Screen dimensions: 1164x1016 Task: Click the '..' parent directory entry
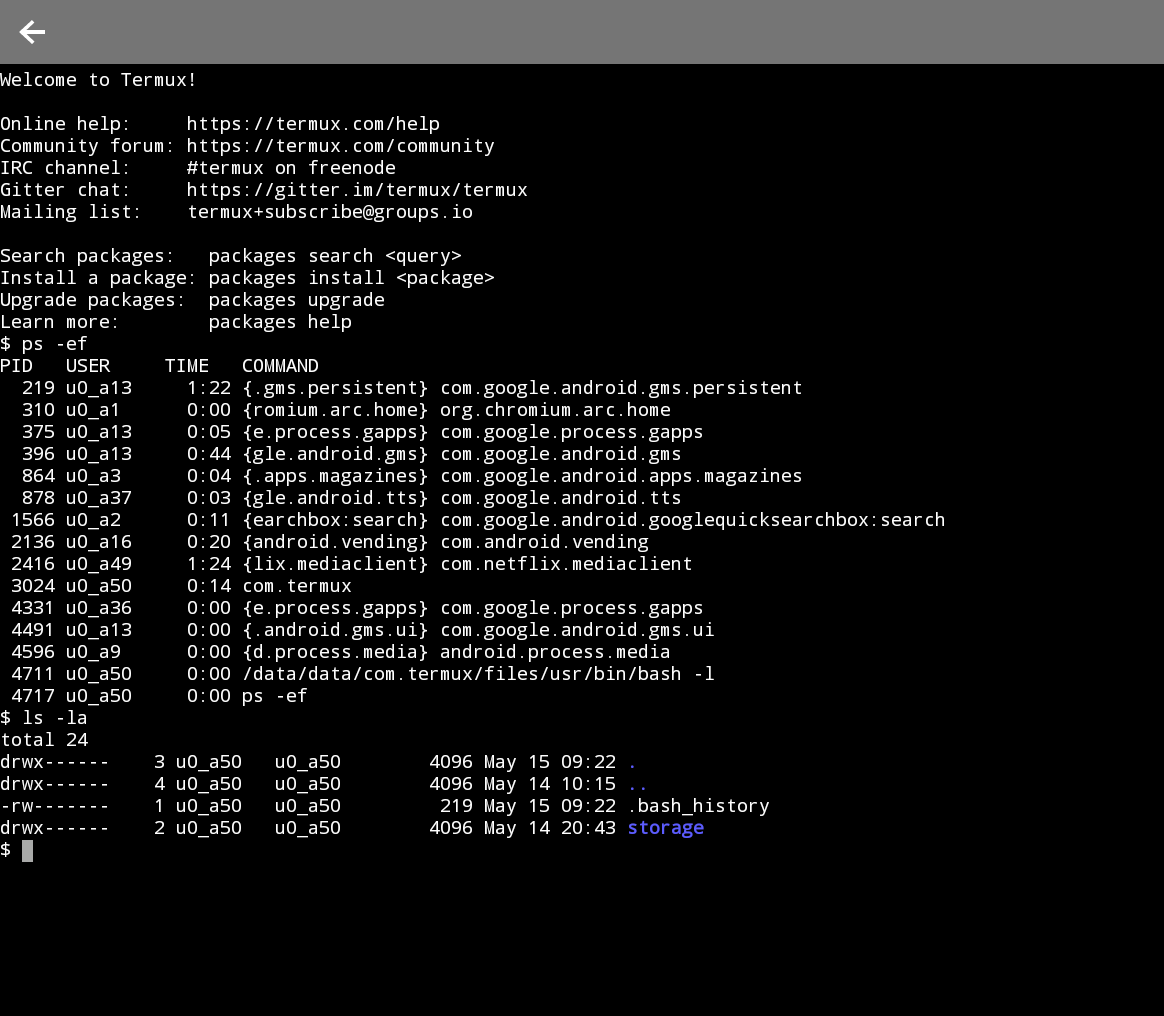coord(638,787)
